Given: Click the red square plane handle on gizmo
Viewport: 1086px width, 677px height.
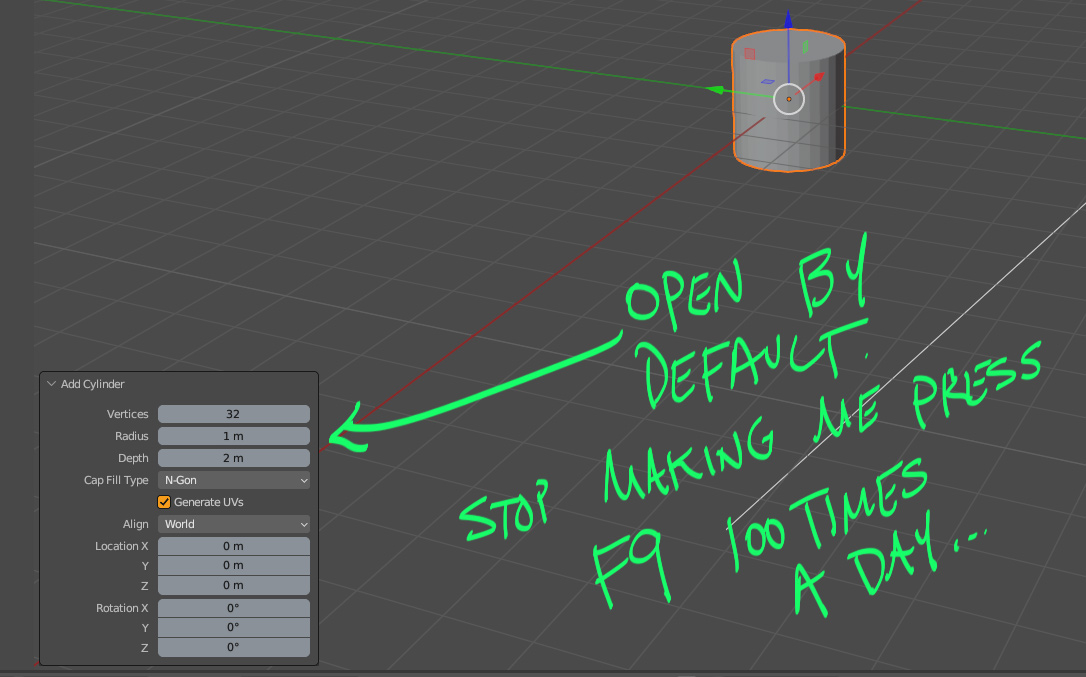Looking at the screenshot, I should click(749, 53).
